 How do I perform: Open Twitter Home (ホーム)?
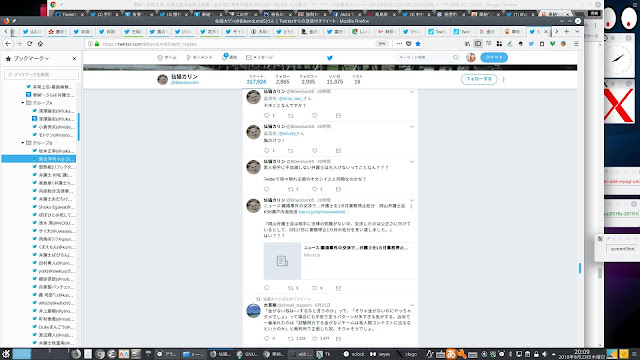pos(167,58)
